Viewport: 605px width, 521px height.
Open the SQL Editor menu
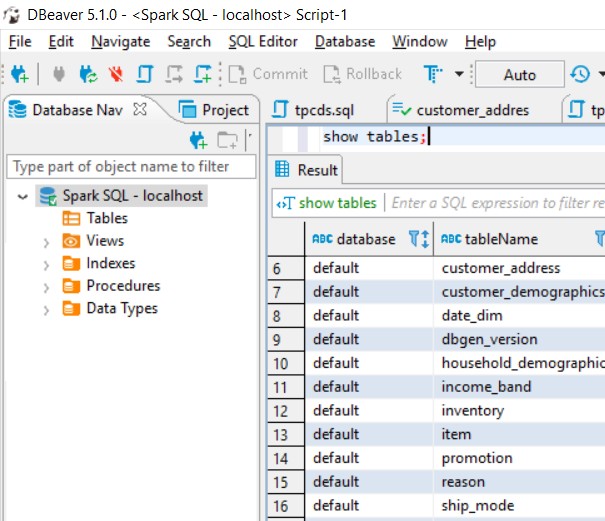262,41
